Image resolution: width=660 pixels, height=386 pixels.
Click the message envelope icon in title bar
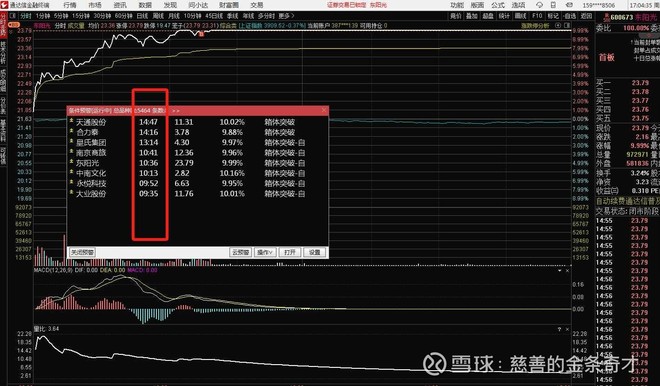pos(569,5)
